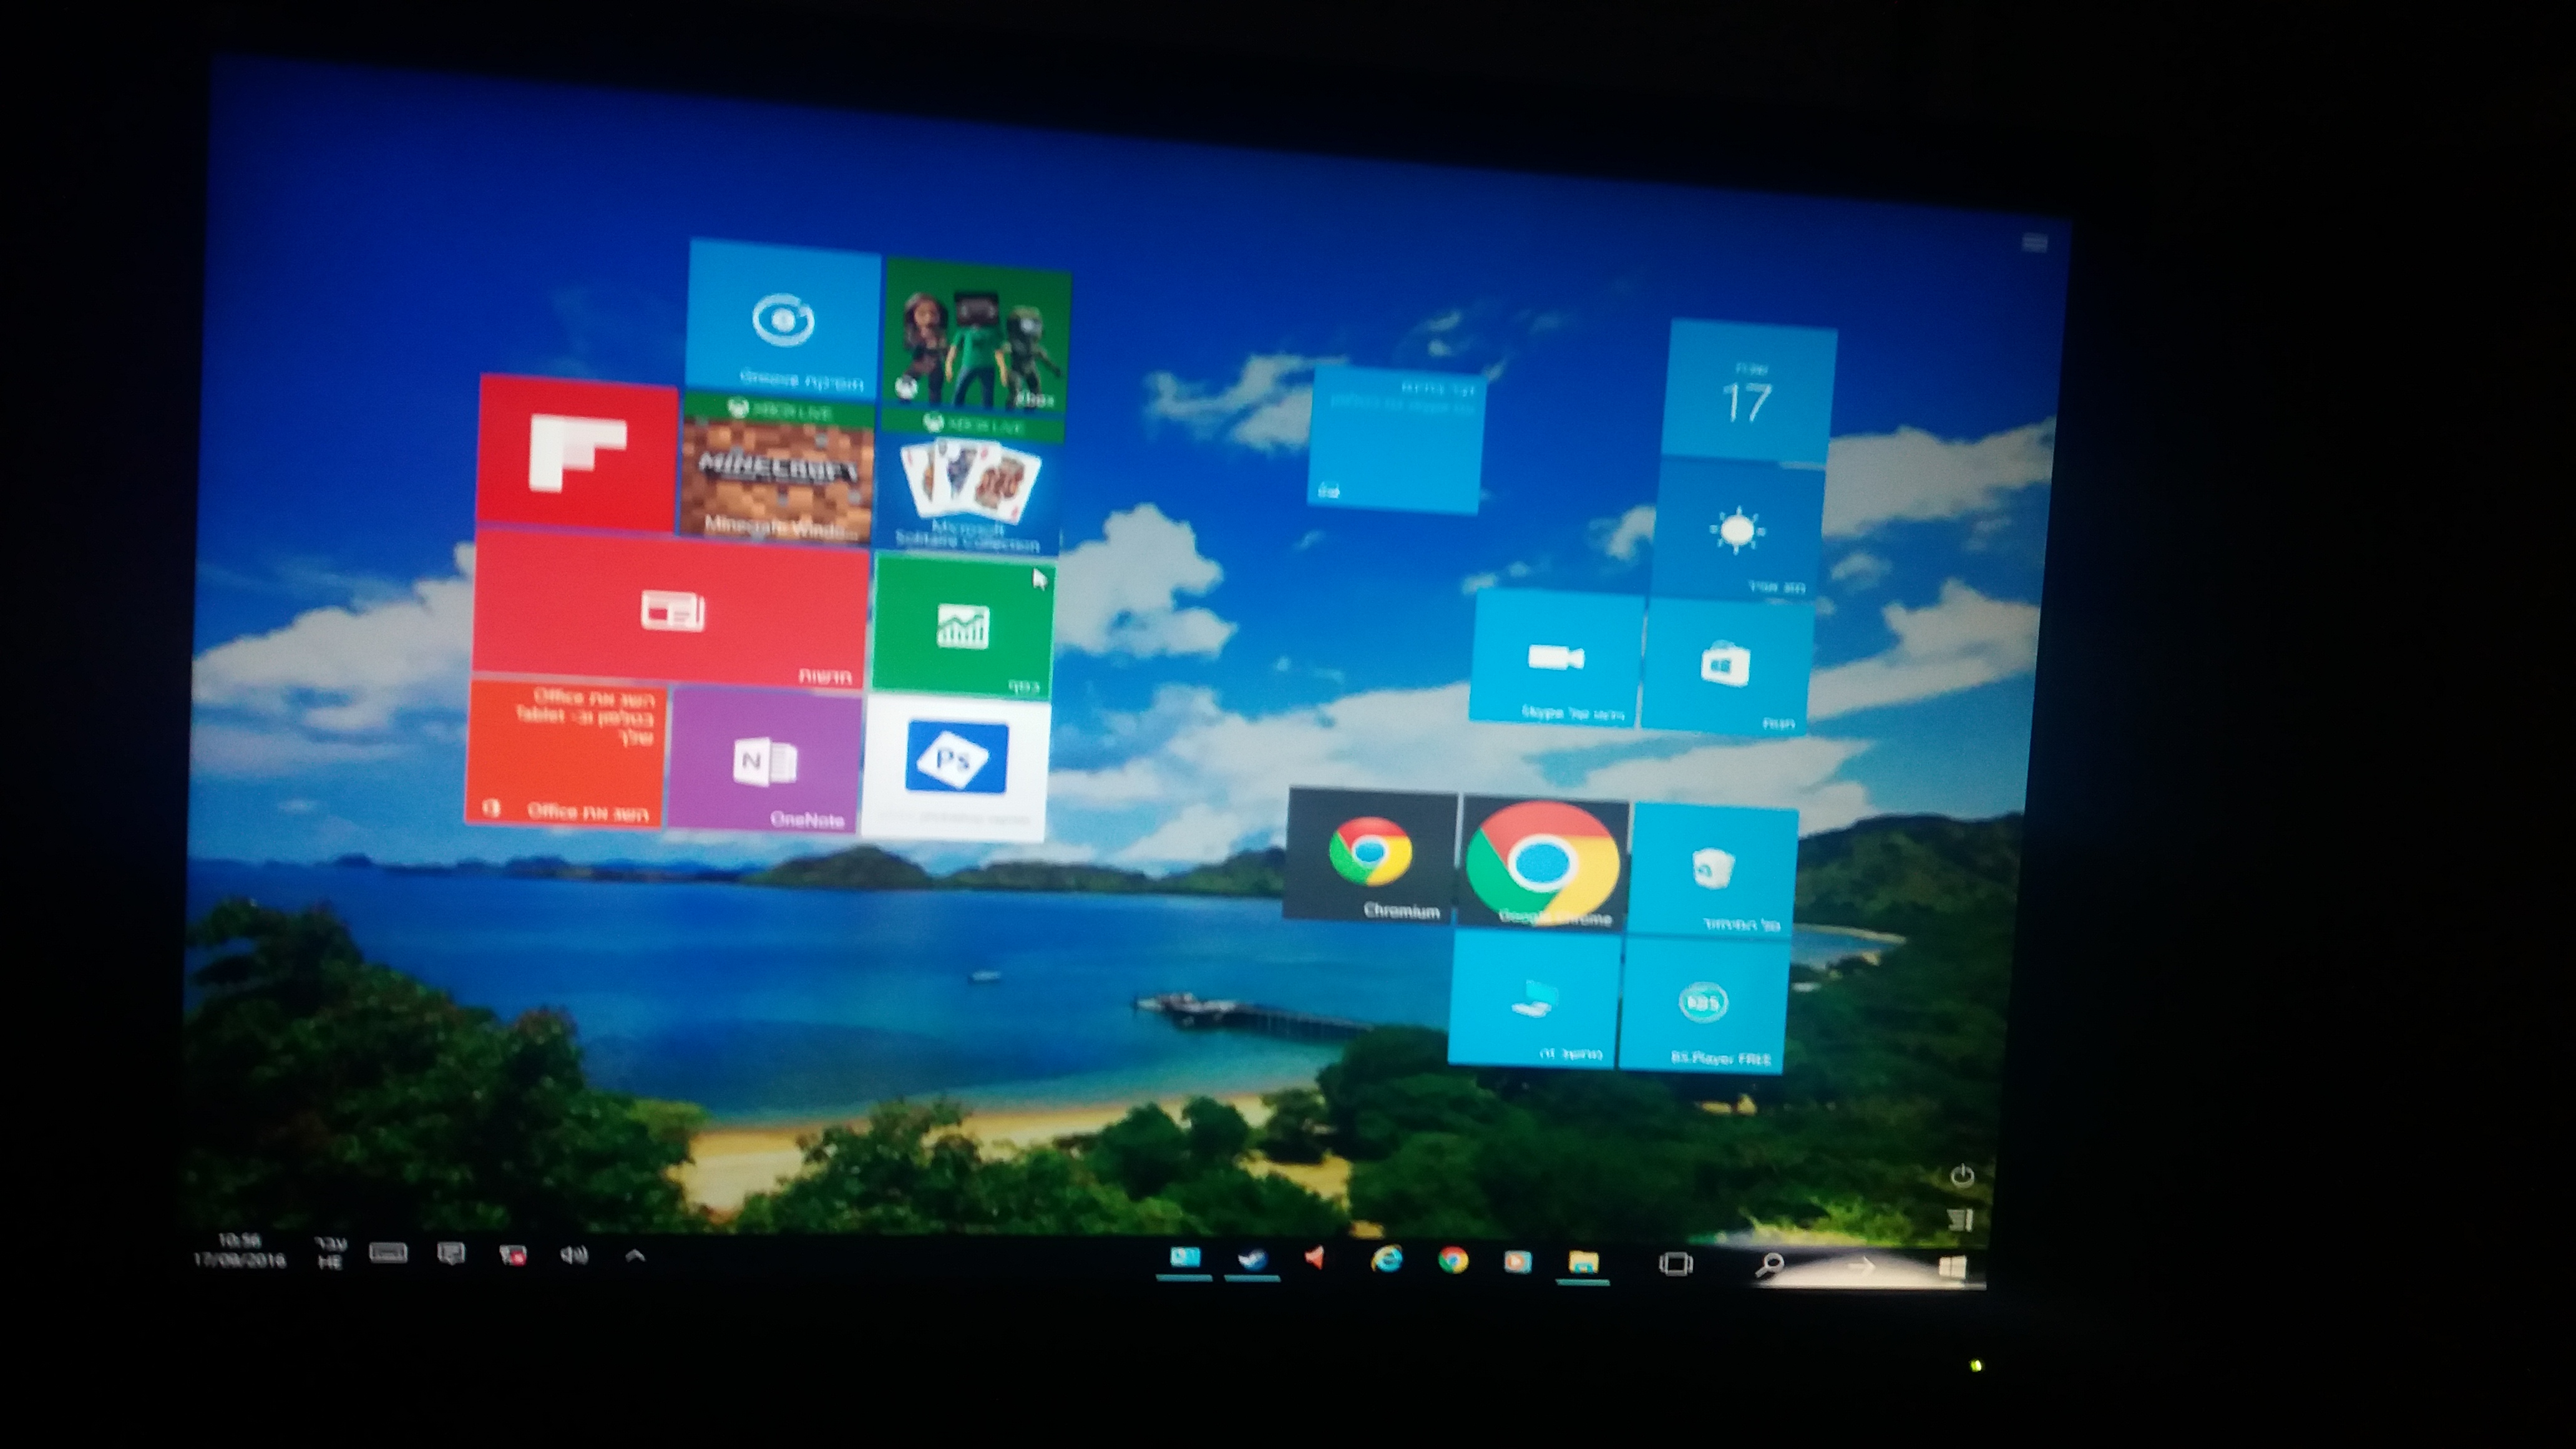Click the Power button icon
2576x1449 pixels.
click(x=1962, y=1176)
